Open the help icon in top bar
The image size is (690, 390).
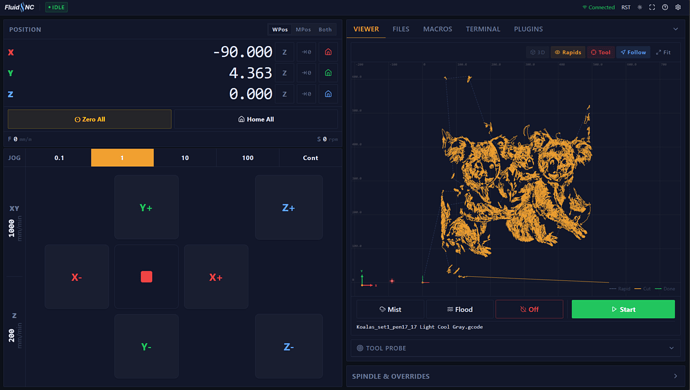tap(665, 7)
